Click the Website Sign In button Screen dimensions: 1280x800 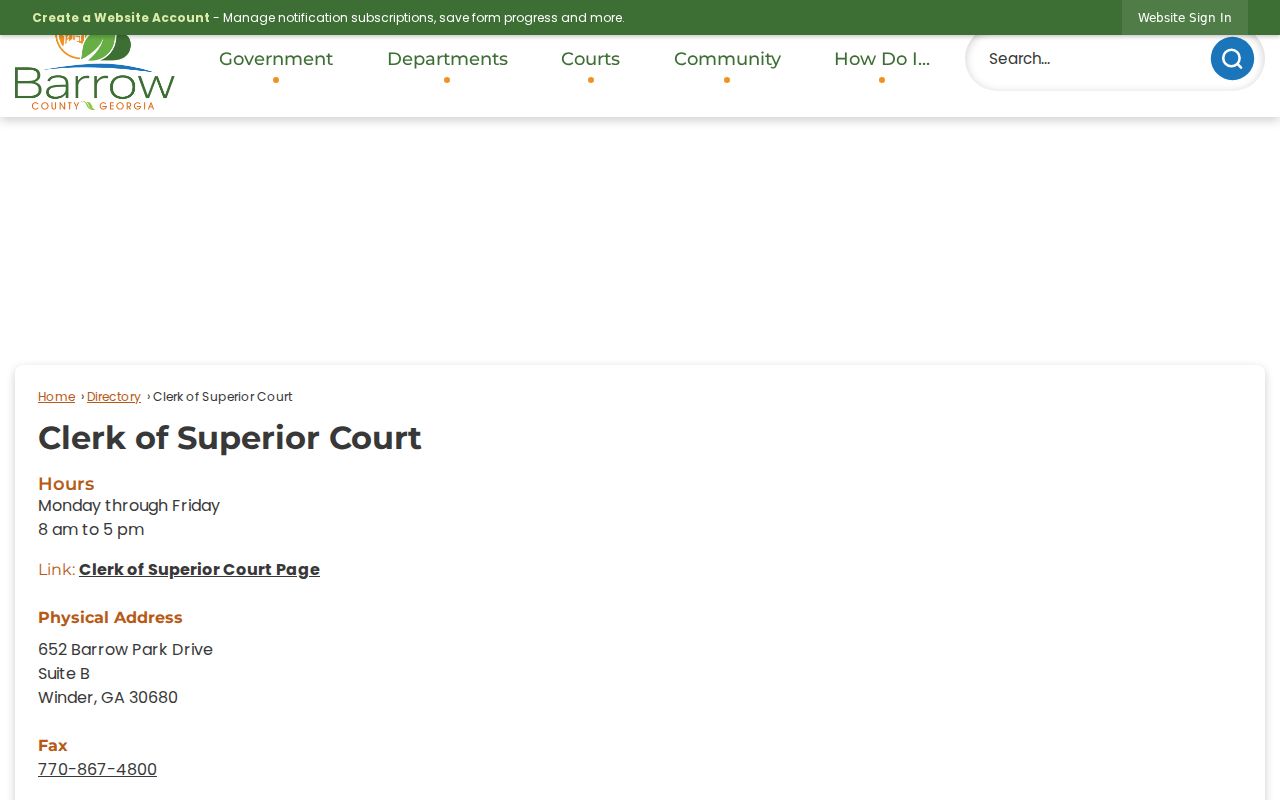[x=1185, y=18]
